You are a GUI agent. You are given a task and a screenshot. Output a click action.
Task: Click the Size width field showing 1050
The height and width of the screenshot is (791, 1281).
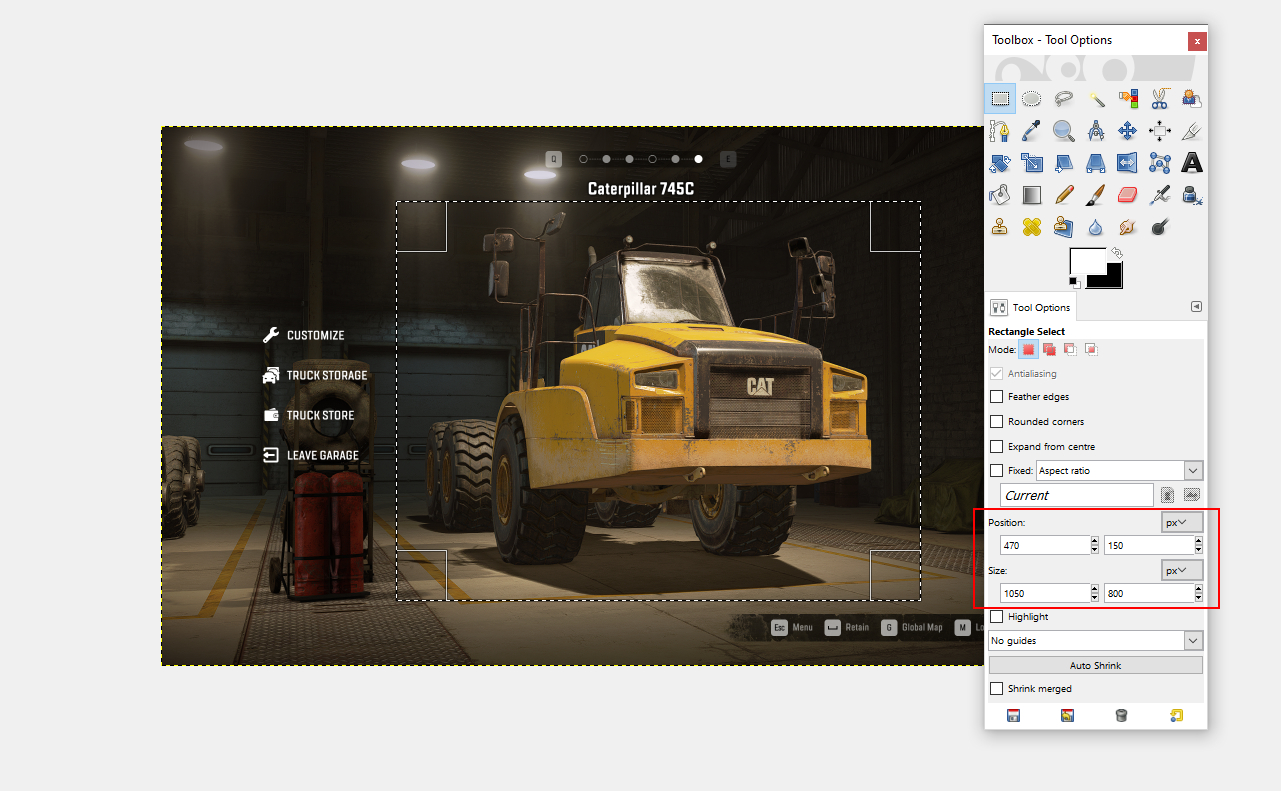[1045, 594]
